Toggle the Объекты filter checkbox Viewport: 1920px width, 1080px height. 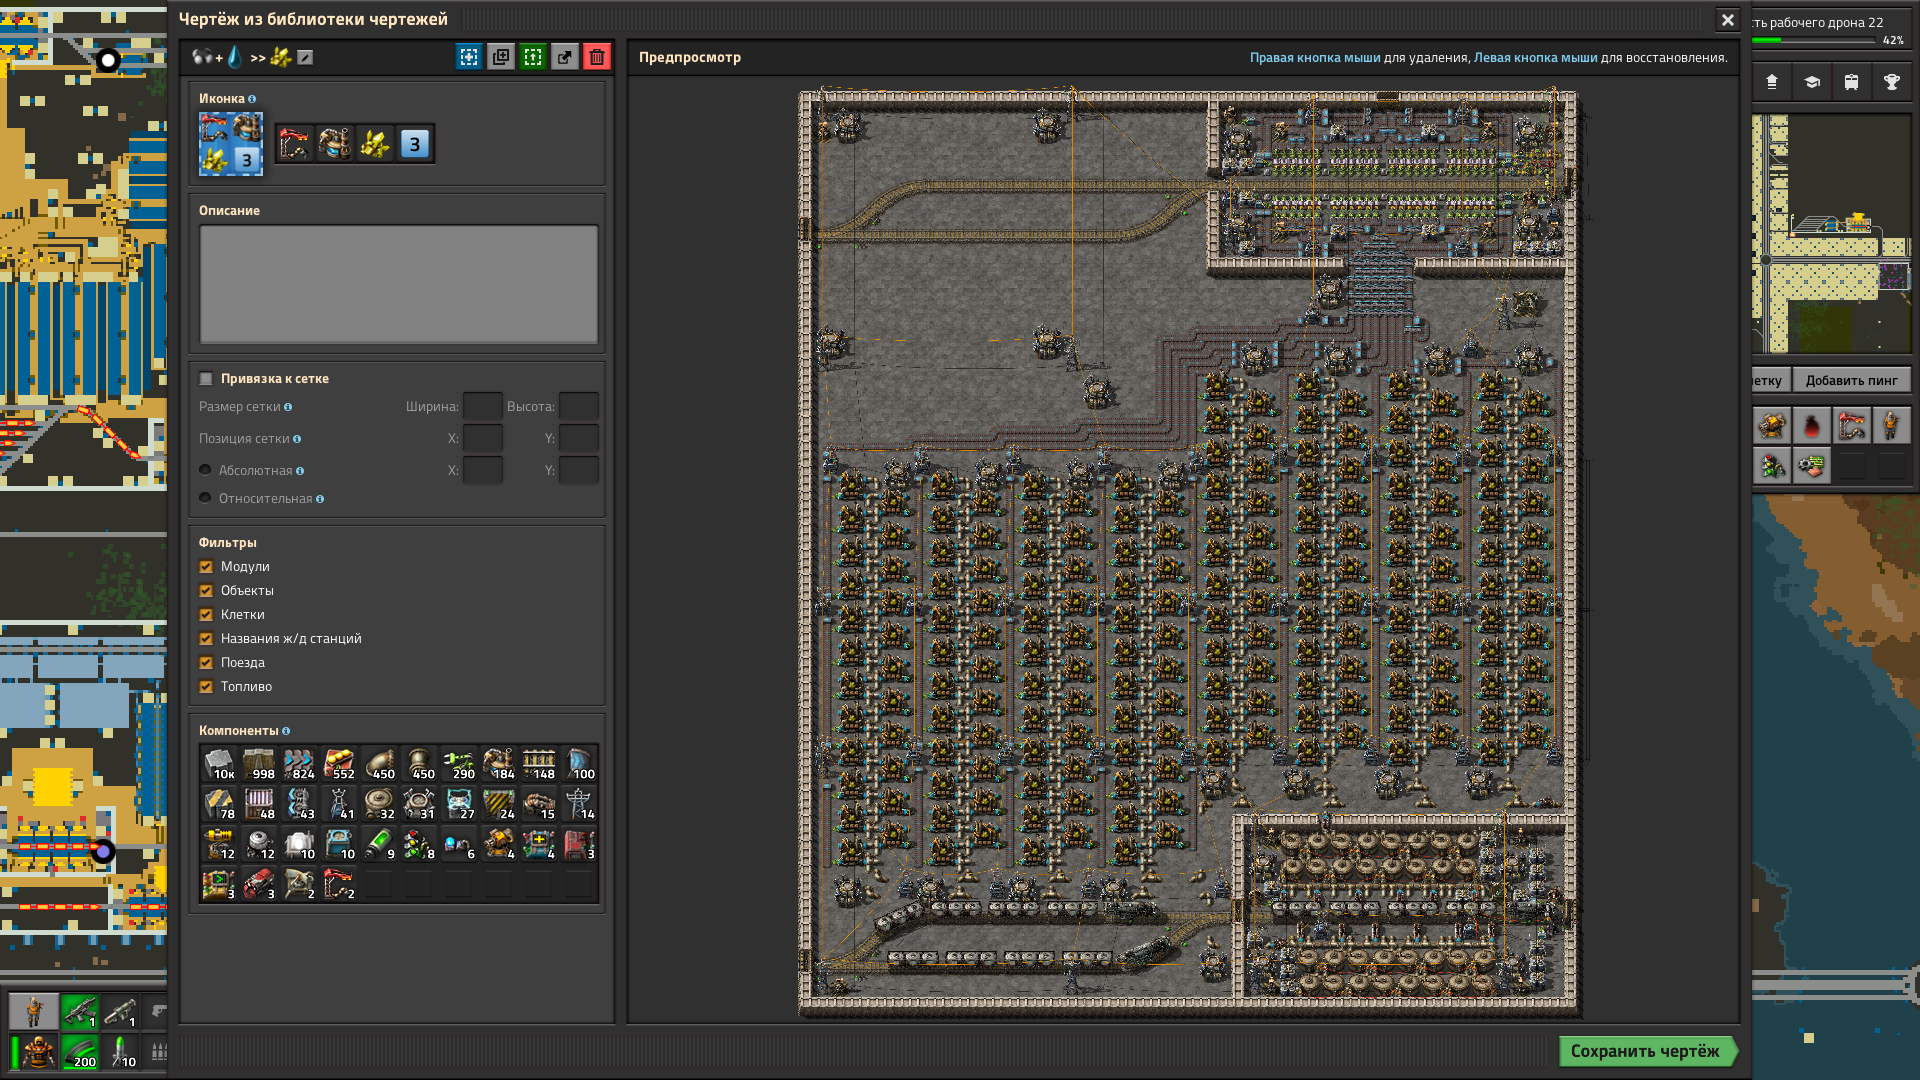[x=206, y=591]
